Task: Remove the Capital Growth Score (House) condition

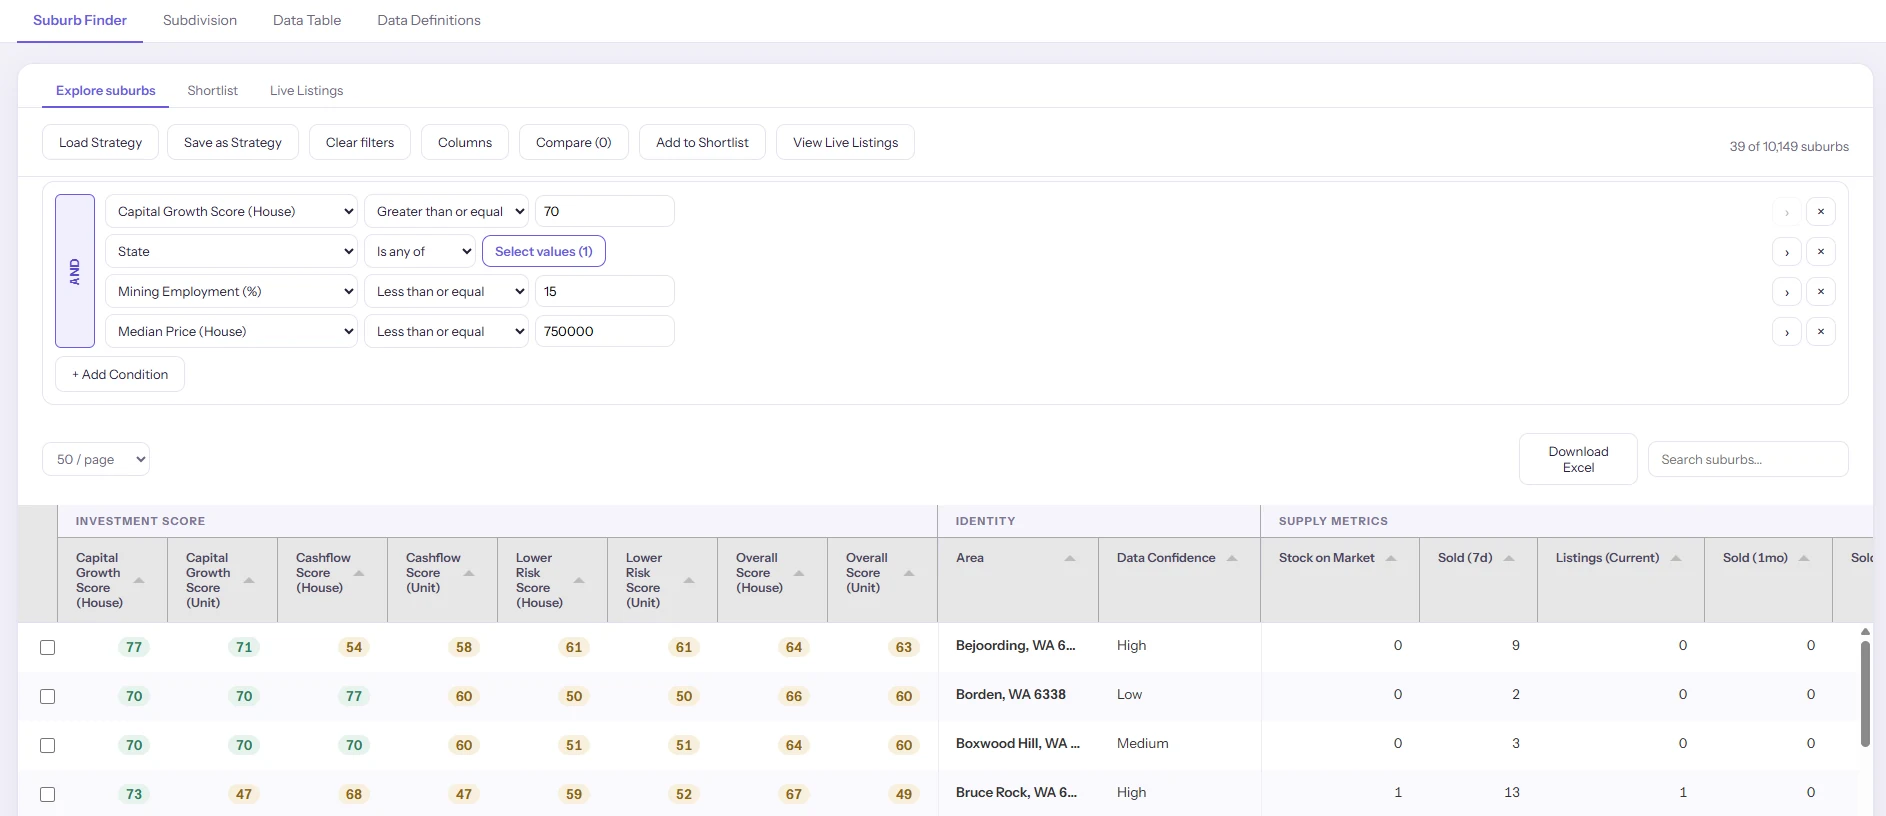Action: pyautogui.click(x=1821, y=212)
